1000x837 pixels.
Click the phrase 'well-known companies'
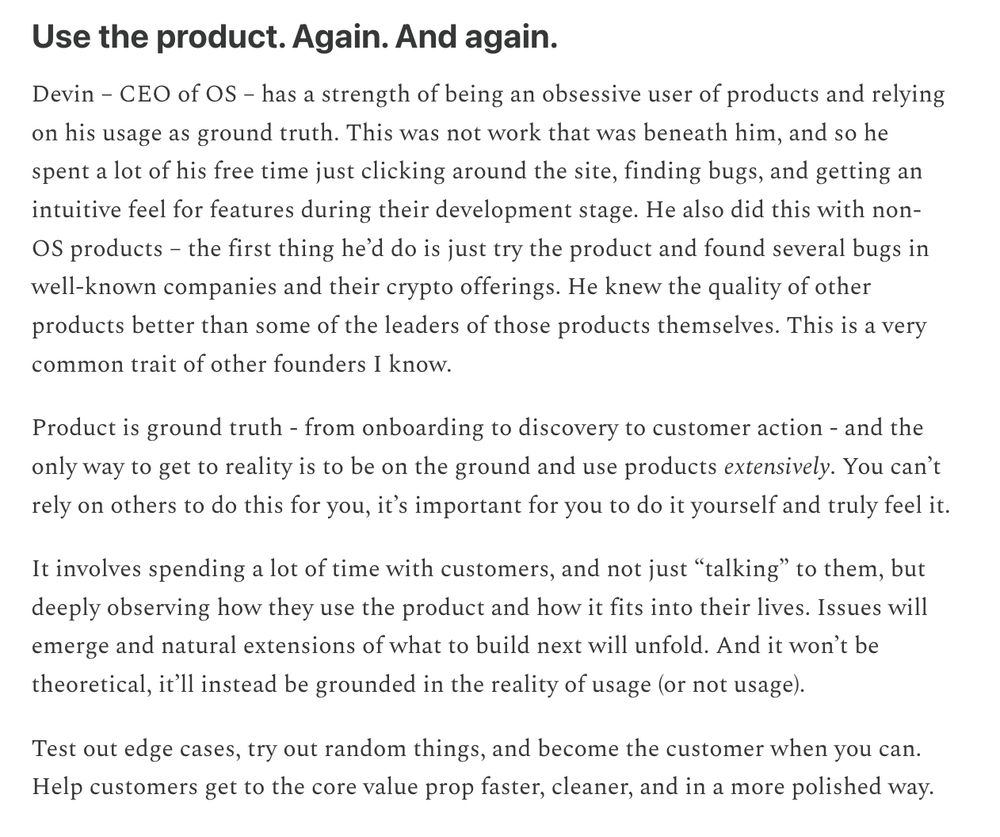tap(154, 287)
